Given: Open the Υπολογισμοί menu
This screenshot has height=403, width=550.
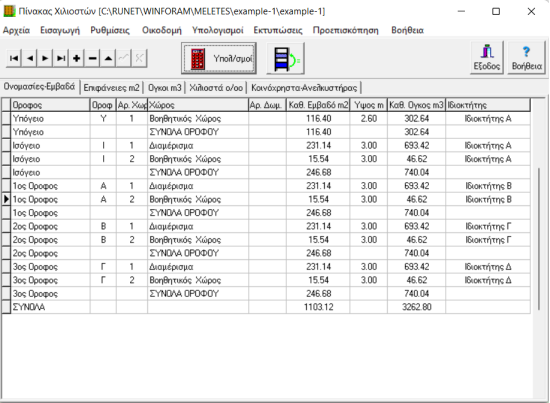Looking at the screenshot, I should [217, 30].
